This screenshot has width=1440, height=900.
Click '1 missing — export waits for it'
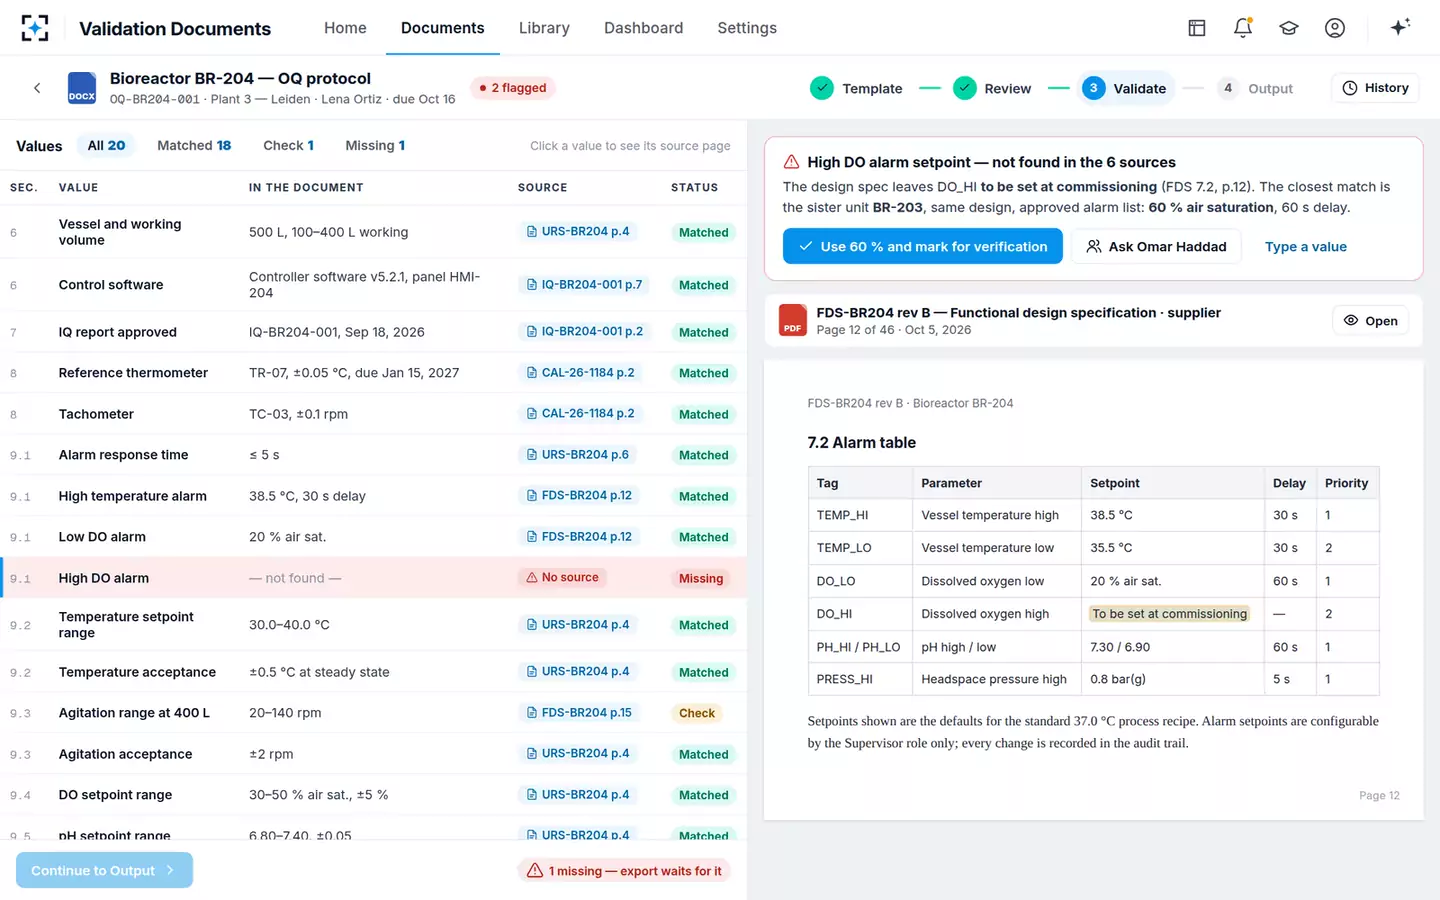tap(624, 871)
